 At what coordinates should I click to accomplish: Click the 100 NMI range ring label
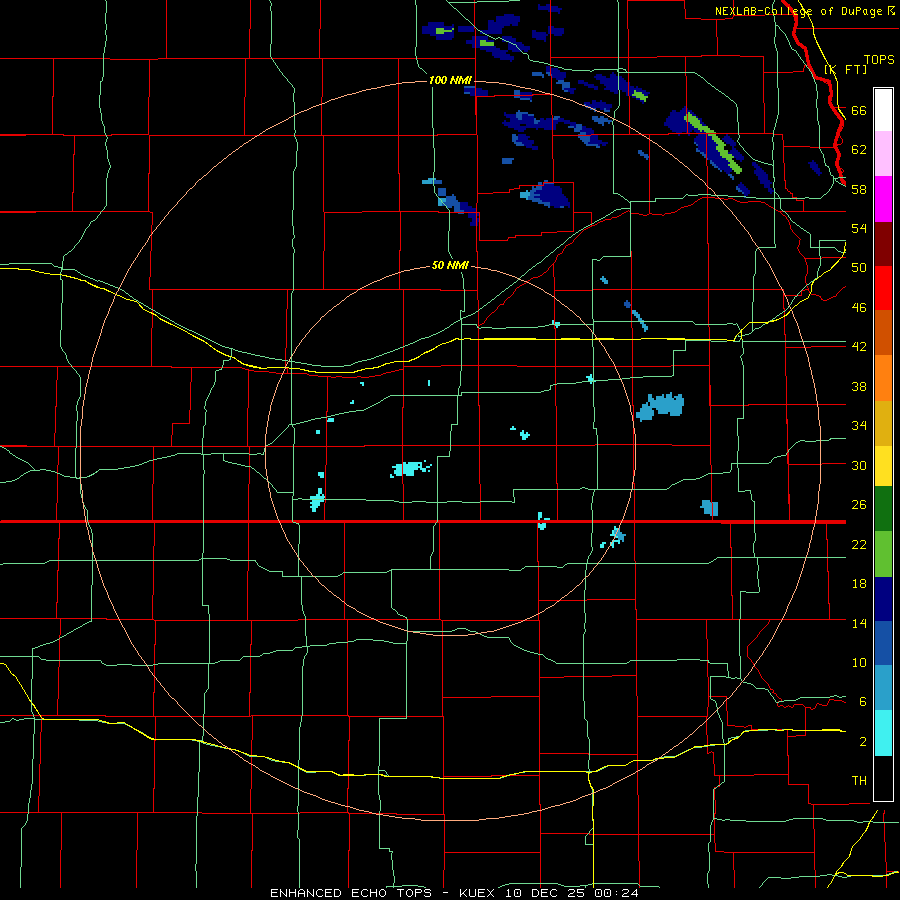point(450,80)
